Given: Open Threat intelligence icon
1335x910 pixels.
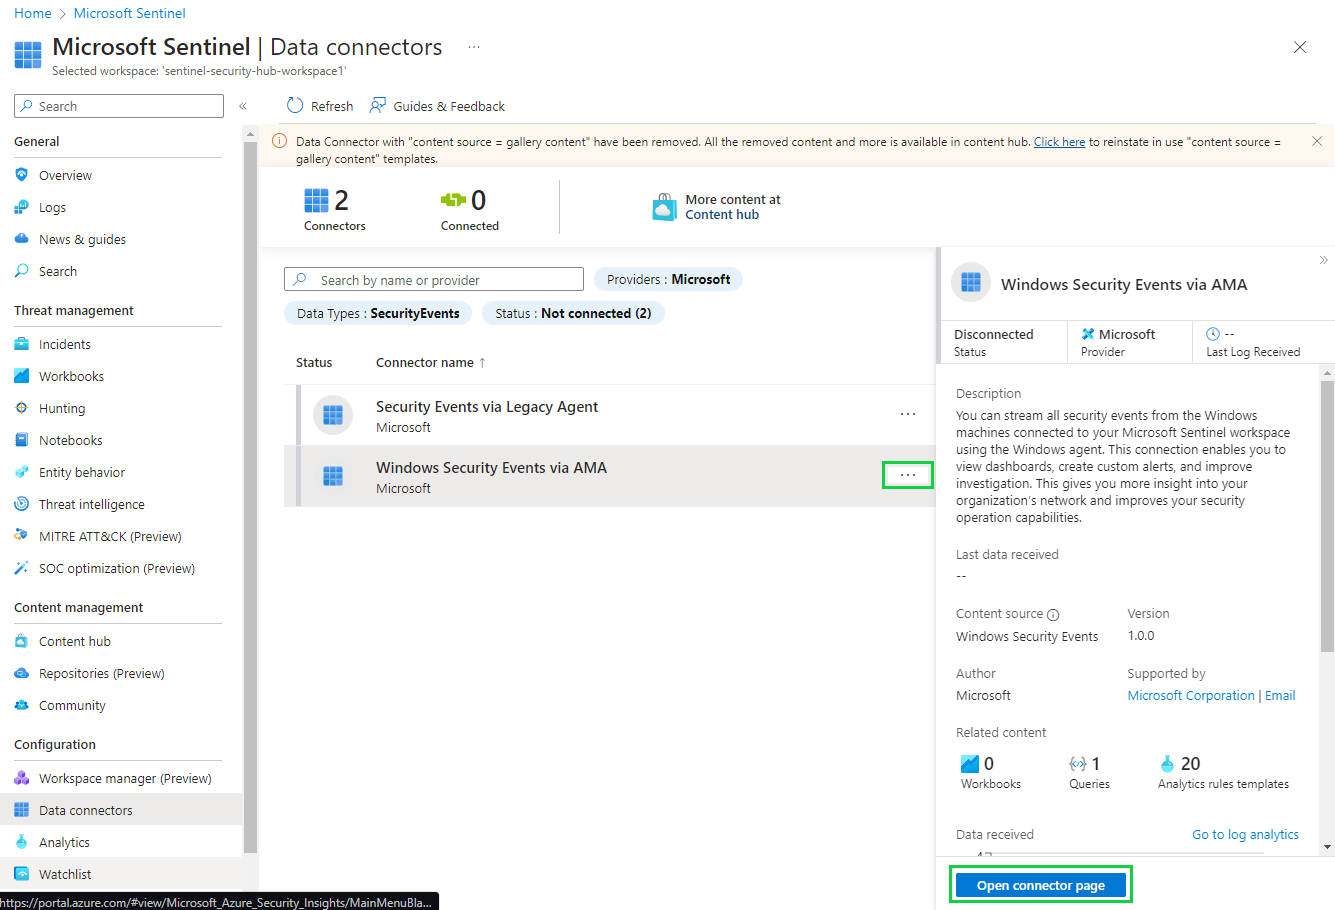Looking at the screenshot, I should coord(22,504).
